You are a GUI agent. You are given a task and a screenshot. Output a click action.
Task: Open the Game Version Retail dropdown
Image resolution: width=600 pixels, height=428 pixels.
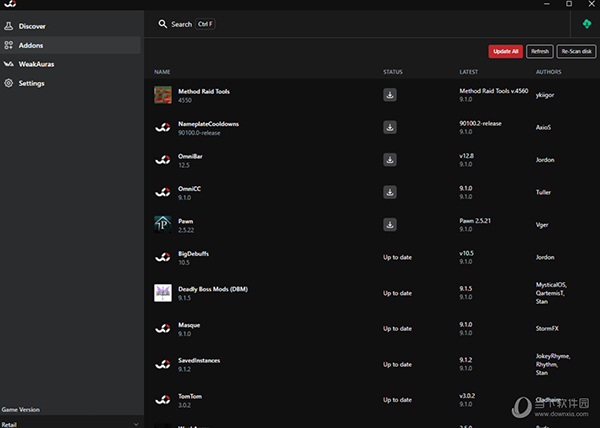tap(70, 424)
